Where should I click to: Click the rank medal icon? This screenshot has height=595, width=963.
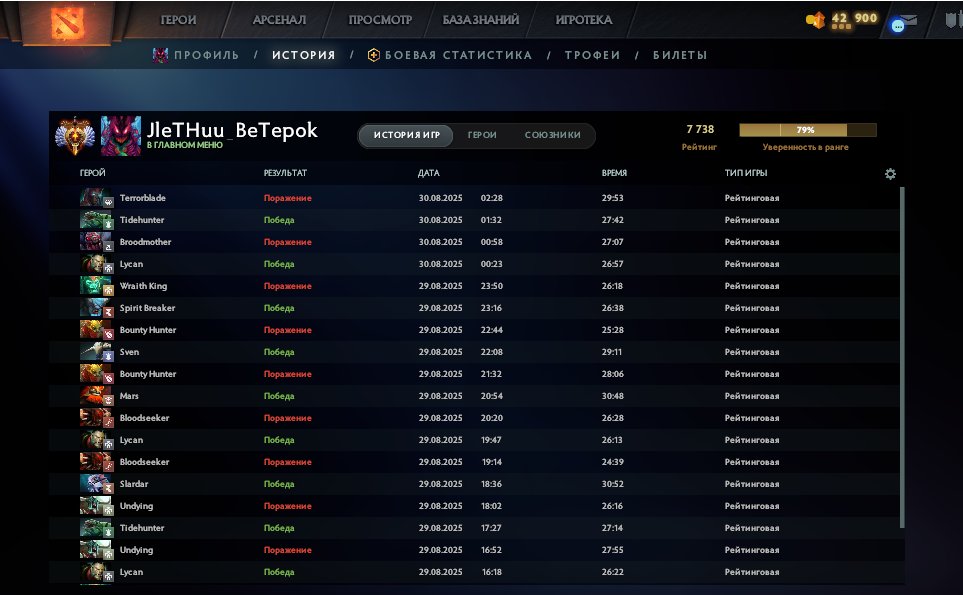coord(74,136)
